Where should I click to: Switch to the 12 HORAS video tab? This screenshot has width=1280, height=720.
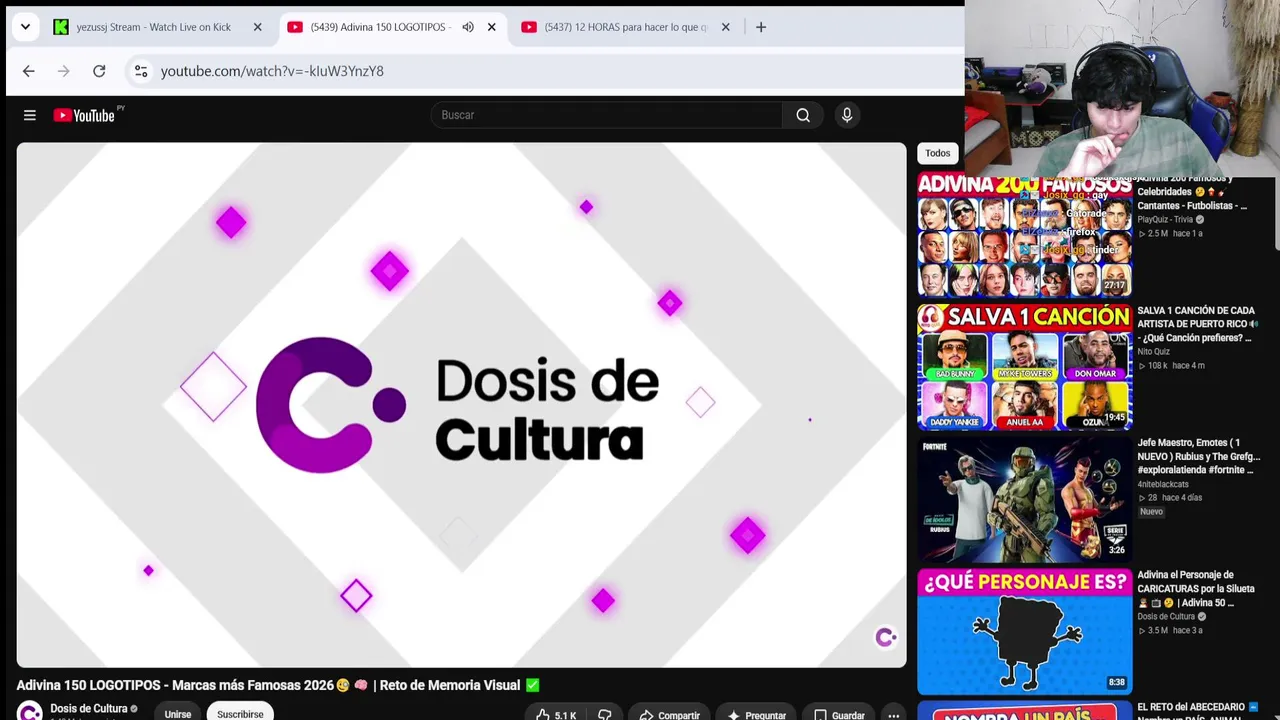(626, 27)
